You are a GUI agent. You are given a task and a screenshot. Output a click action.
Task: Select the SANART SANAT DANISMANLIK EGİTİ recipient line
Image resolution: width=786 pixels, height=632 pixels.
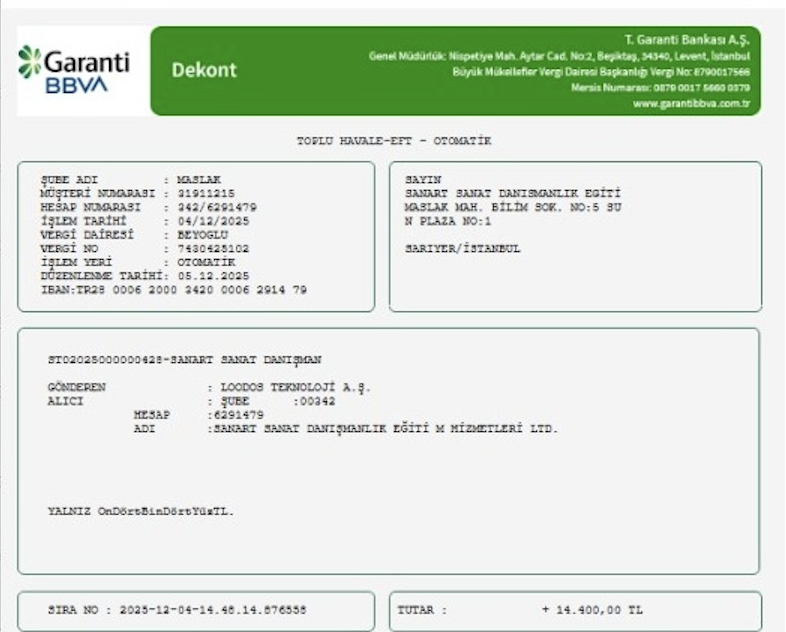(513, 193)
